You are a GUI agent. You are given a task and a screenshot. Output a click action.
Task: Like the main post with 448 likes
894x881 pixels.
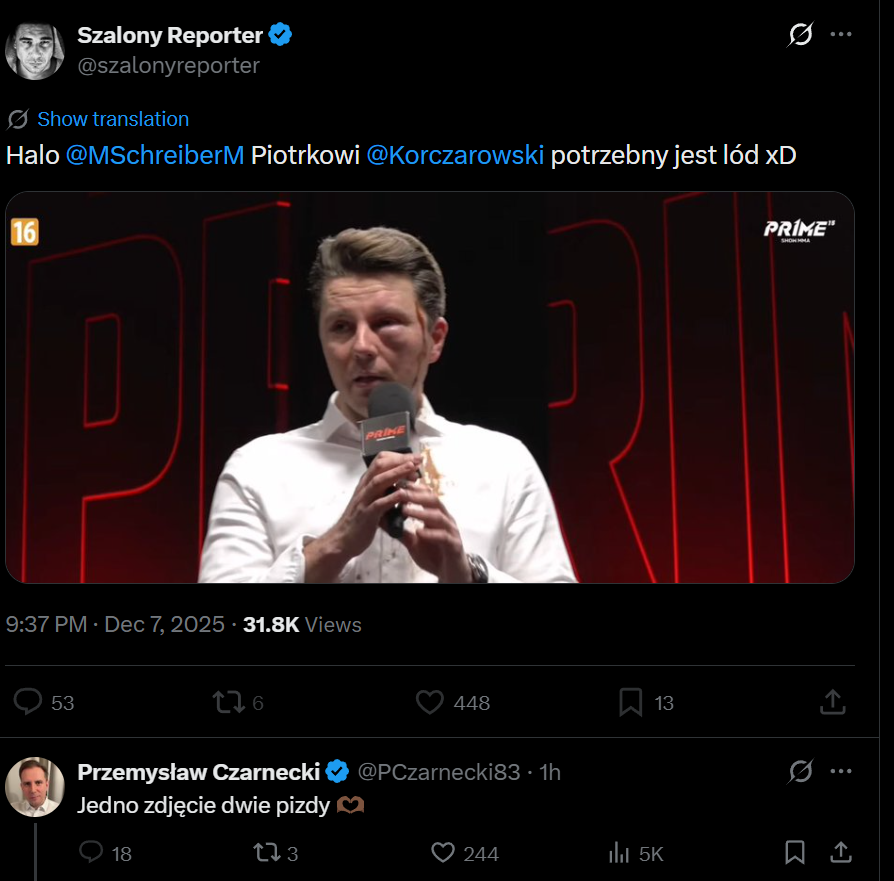pyautogui.click(x=430, y=703)
